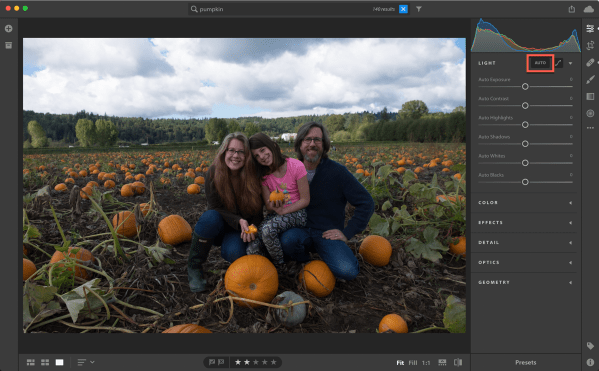The image size is (599, 371).
Task: Click the LIGHT panel heading
Action: point(487,63)
